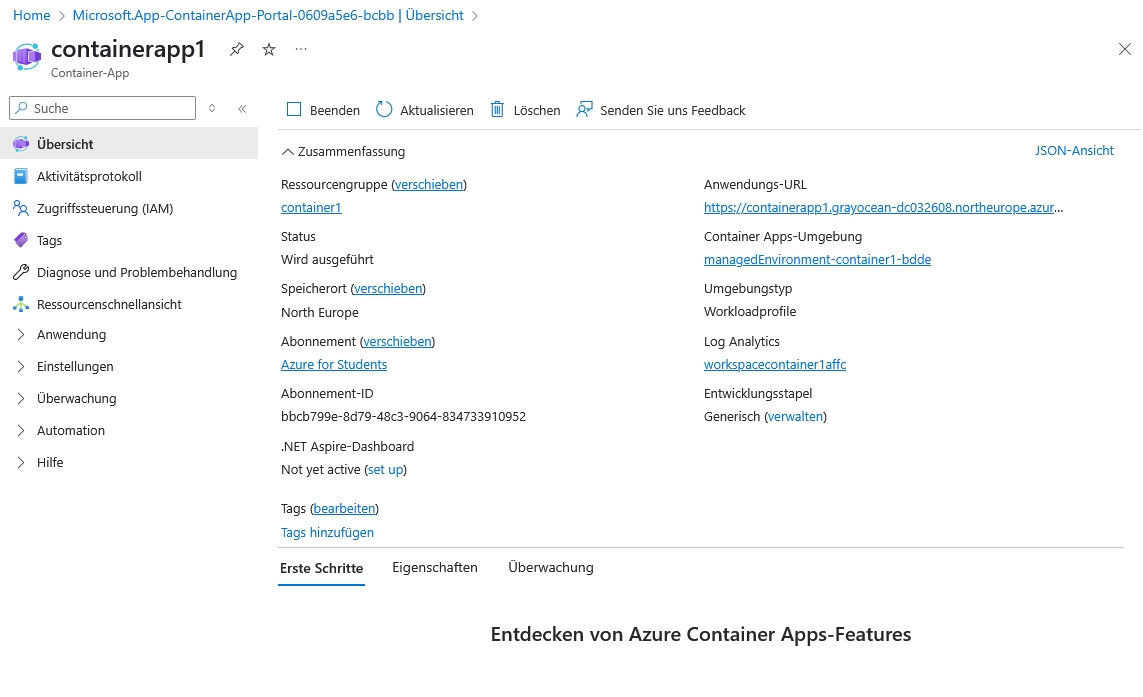The width and height of the screenshot is (1143, 697).
Task: Expand the Anwendung menu section
Action: click(x=71, y=335)
